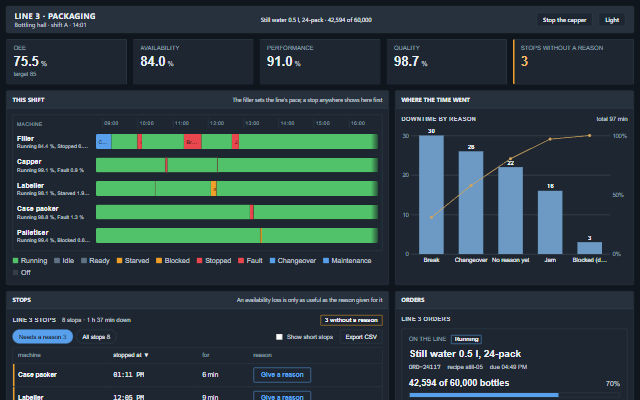
Task: Open the OEE 75.5 % card
Action: 67,62
